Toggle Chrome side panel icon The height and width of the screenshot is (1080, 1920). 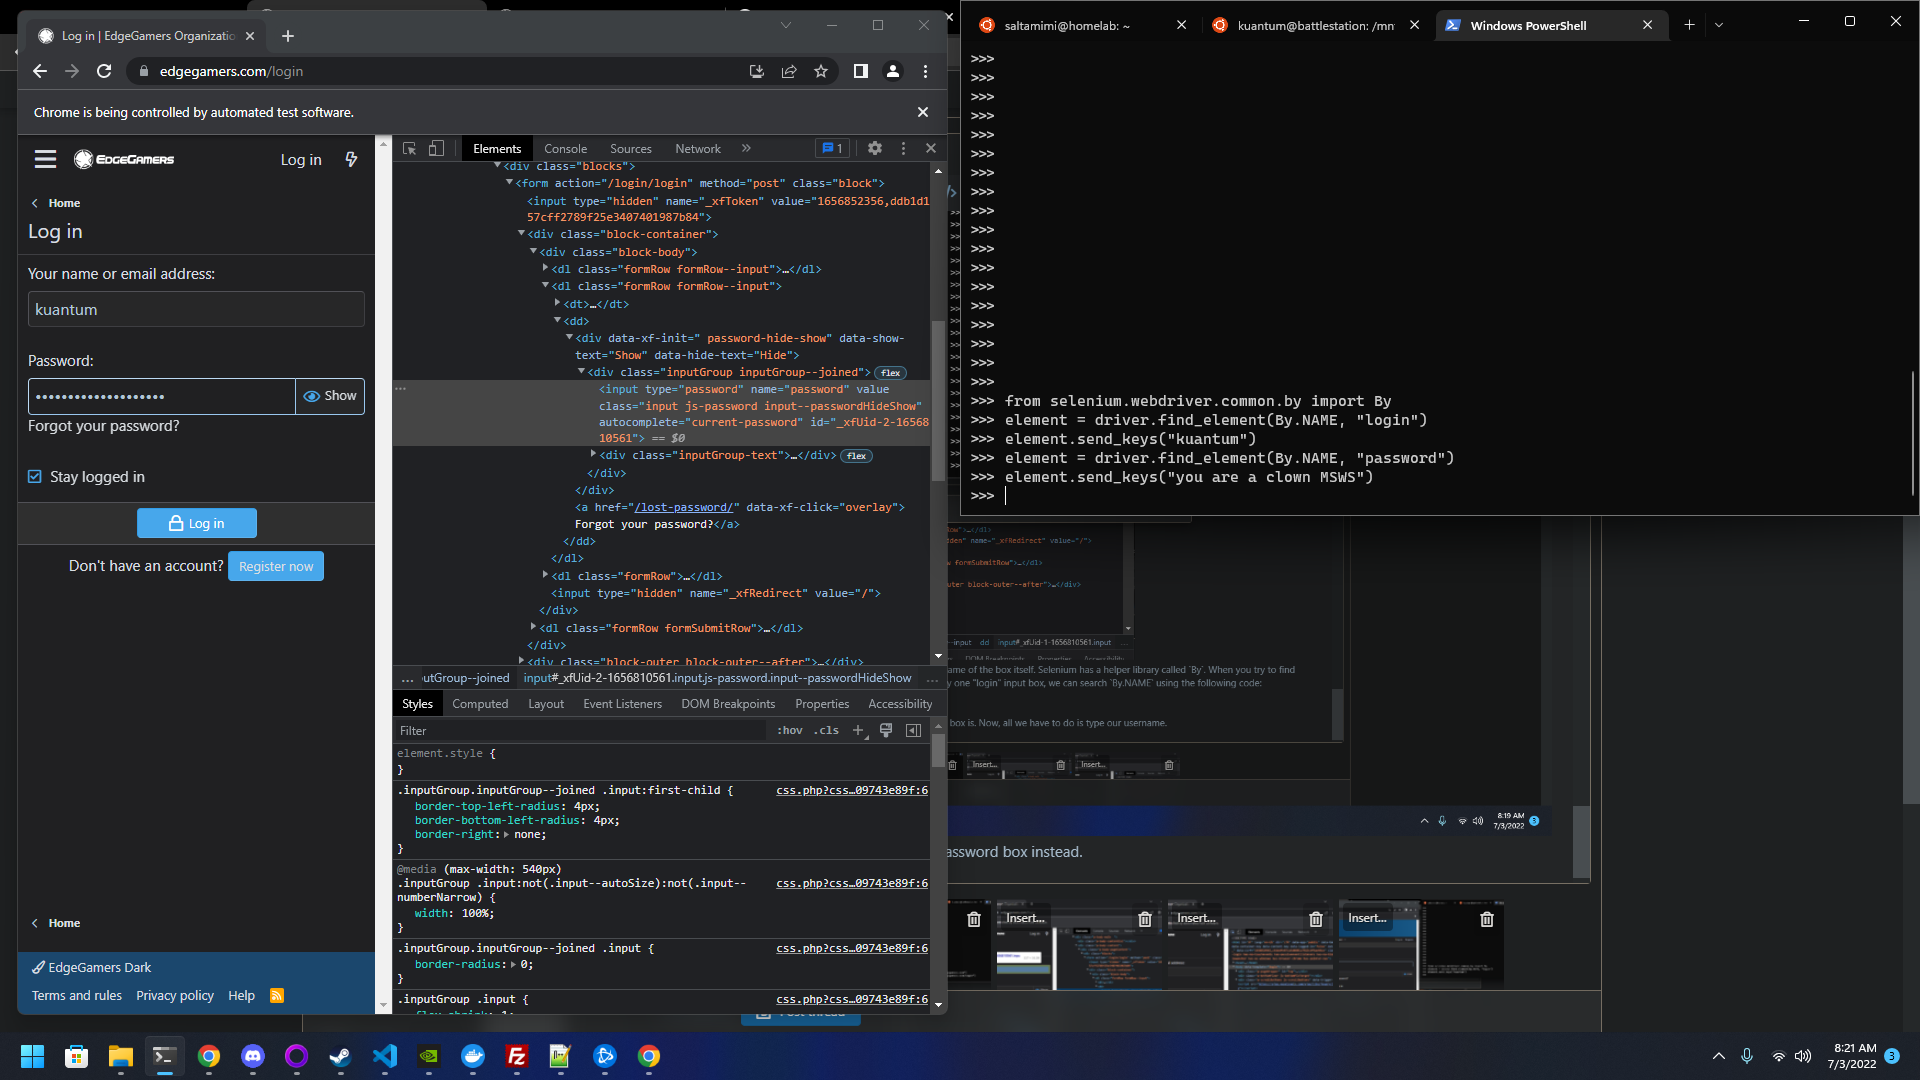pyautogui.click(x=860, y=71)
